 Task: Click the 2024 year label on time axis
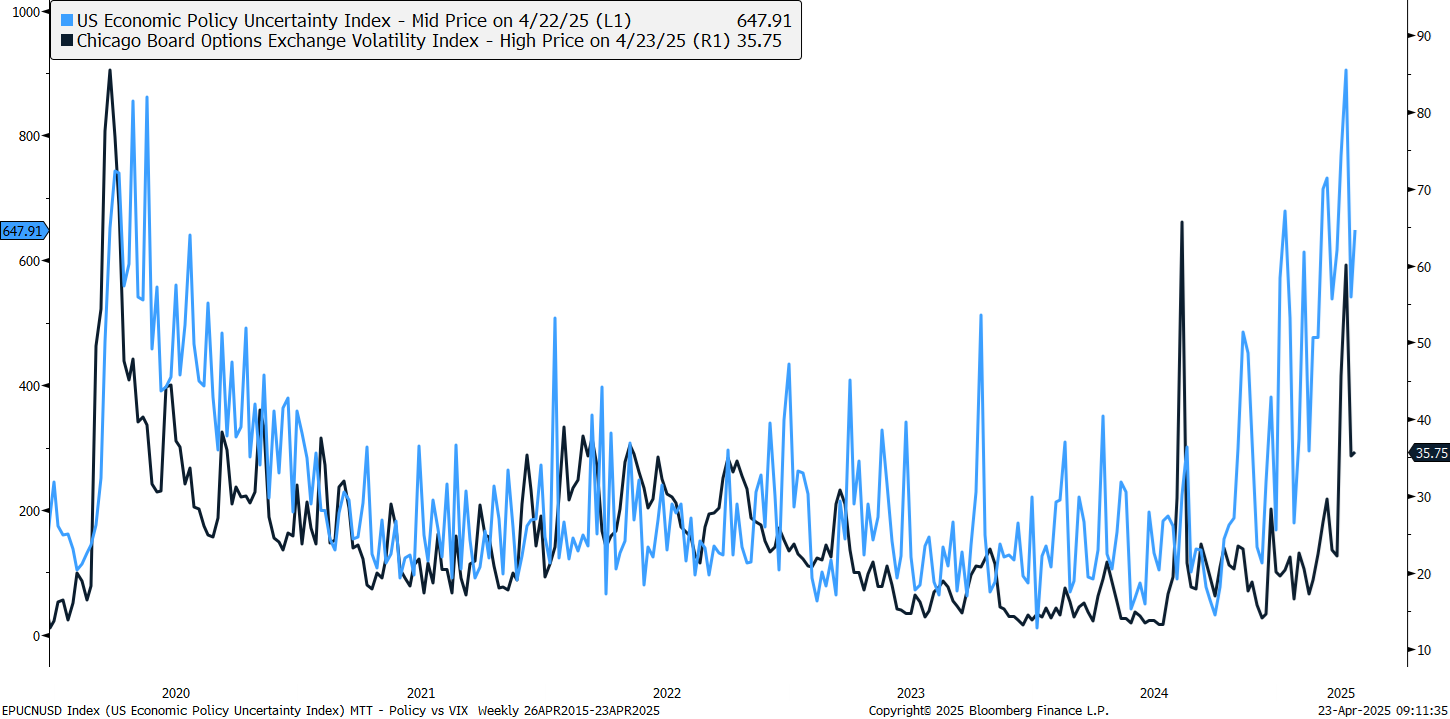[x=1154, y=693]
